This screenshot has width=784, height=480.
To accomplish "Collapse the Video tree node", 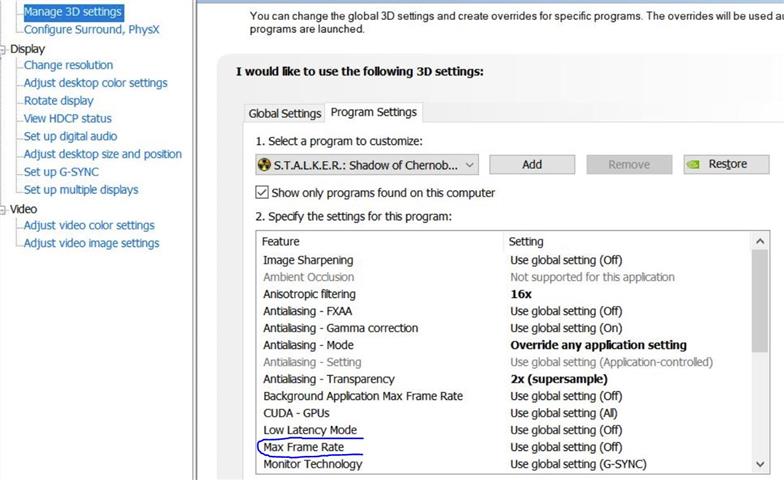I will 3,210.
